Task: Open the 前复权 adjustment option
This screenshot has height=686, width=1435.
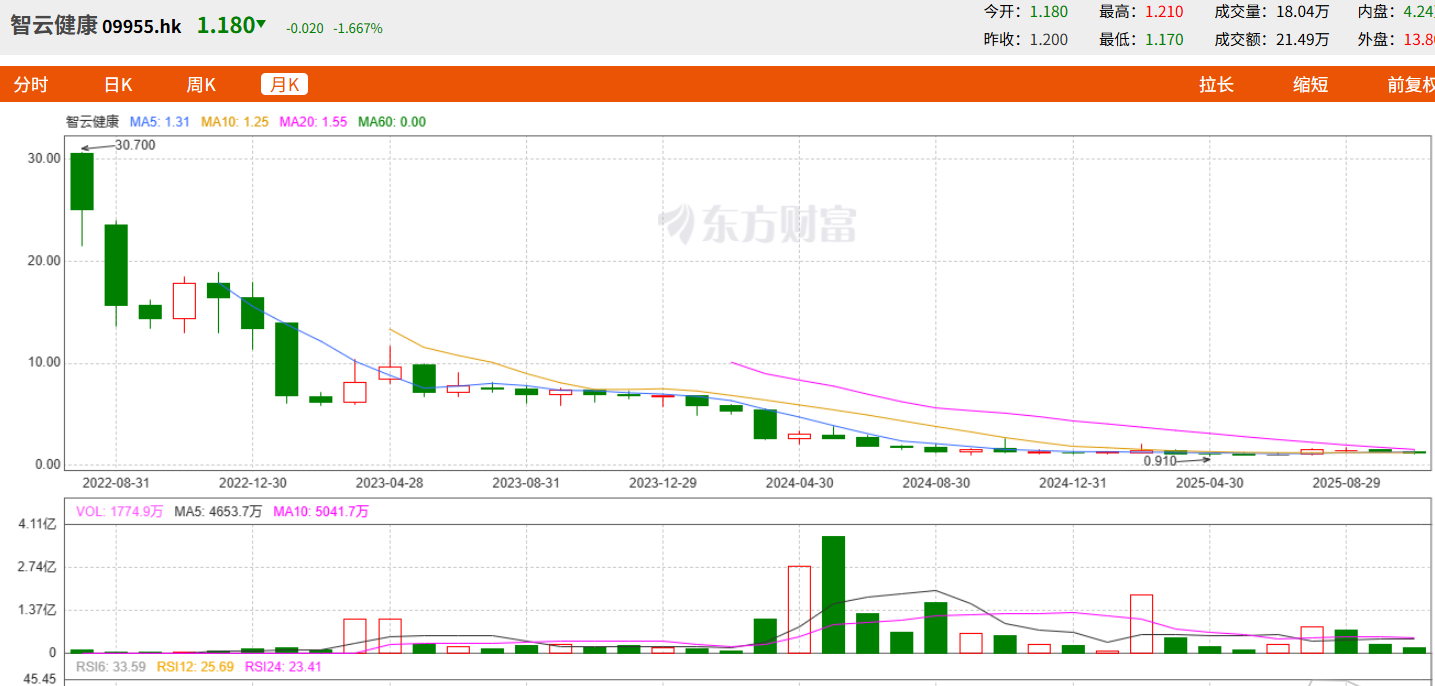Action: (1410, 85)
